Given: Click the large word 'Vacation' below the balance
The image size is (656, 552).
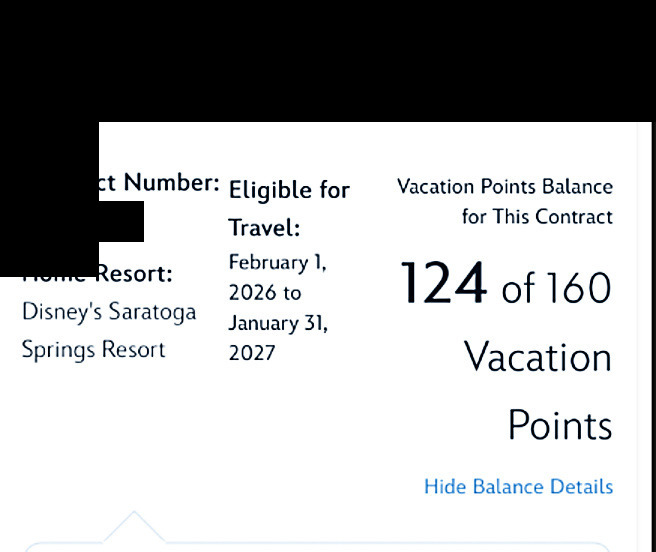Looking at the screenshot, I should coord(537,358).
